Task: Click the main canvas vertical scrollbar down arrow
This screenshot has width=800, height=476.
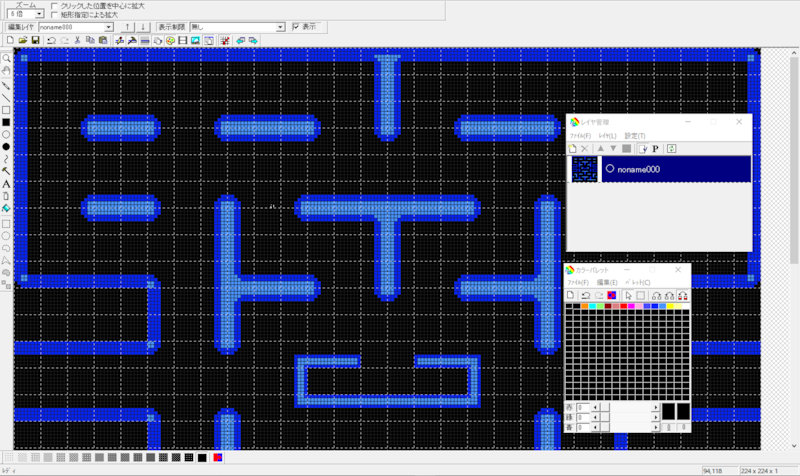Action: tap(794, 445)
